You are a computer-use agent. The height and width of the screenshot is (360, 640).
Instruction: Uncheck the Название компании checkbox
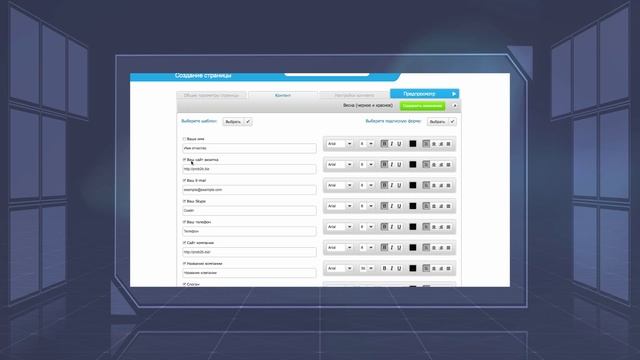click(184, 264)
